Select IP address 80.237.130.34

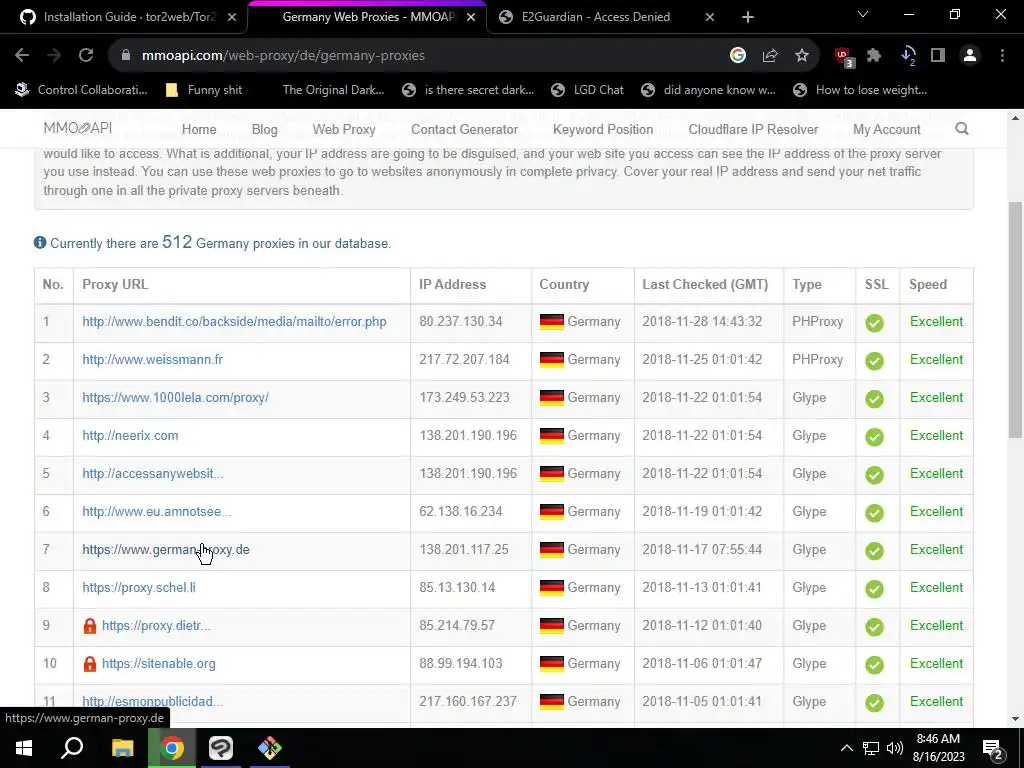pyautogui.click(x=461, y=321)
